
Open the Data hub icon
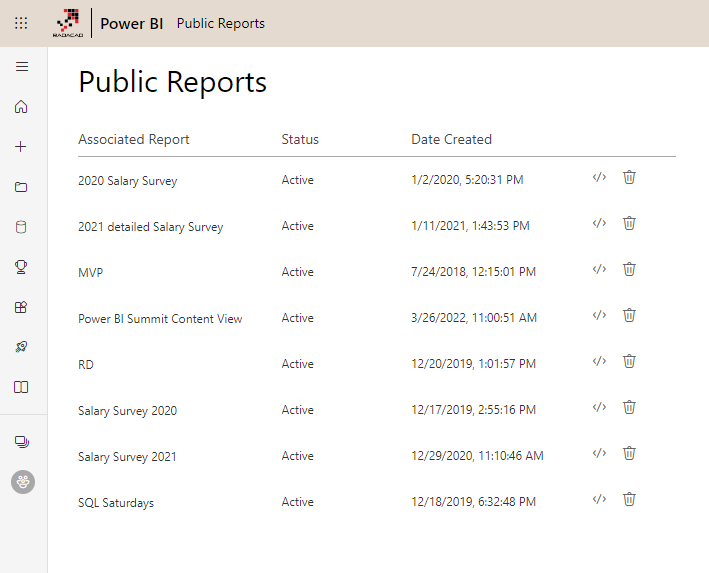pos(22,227)
